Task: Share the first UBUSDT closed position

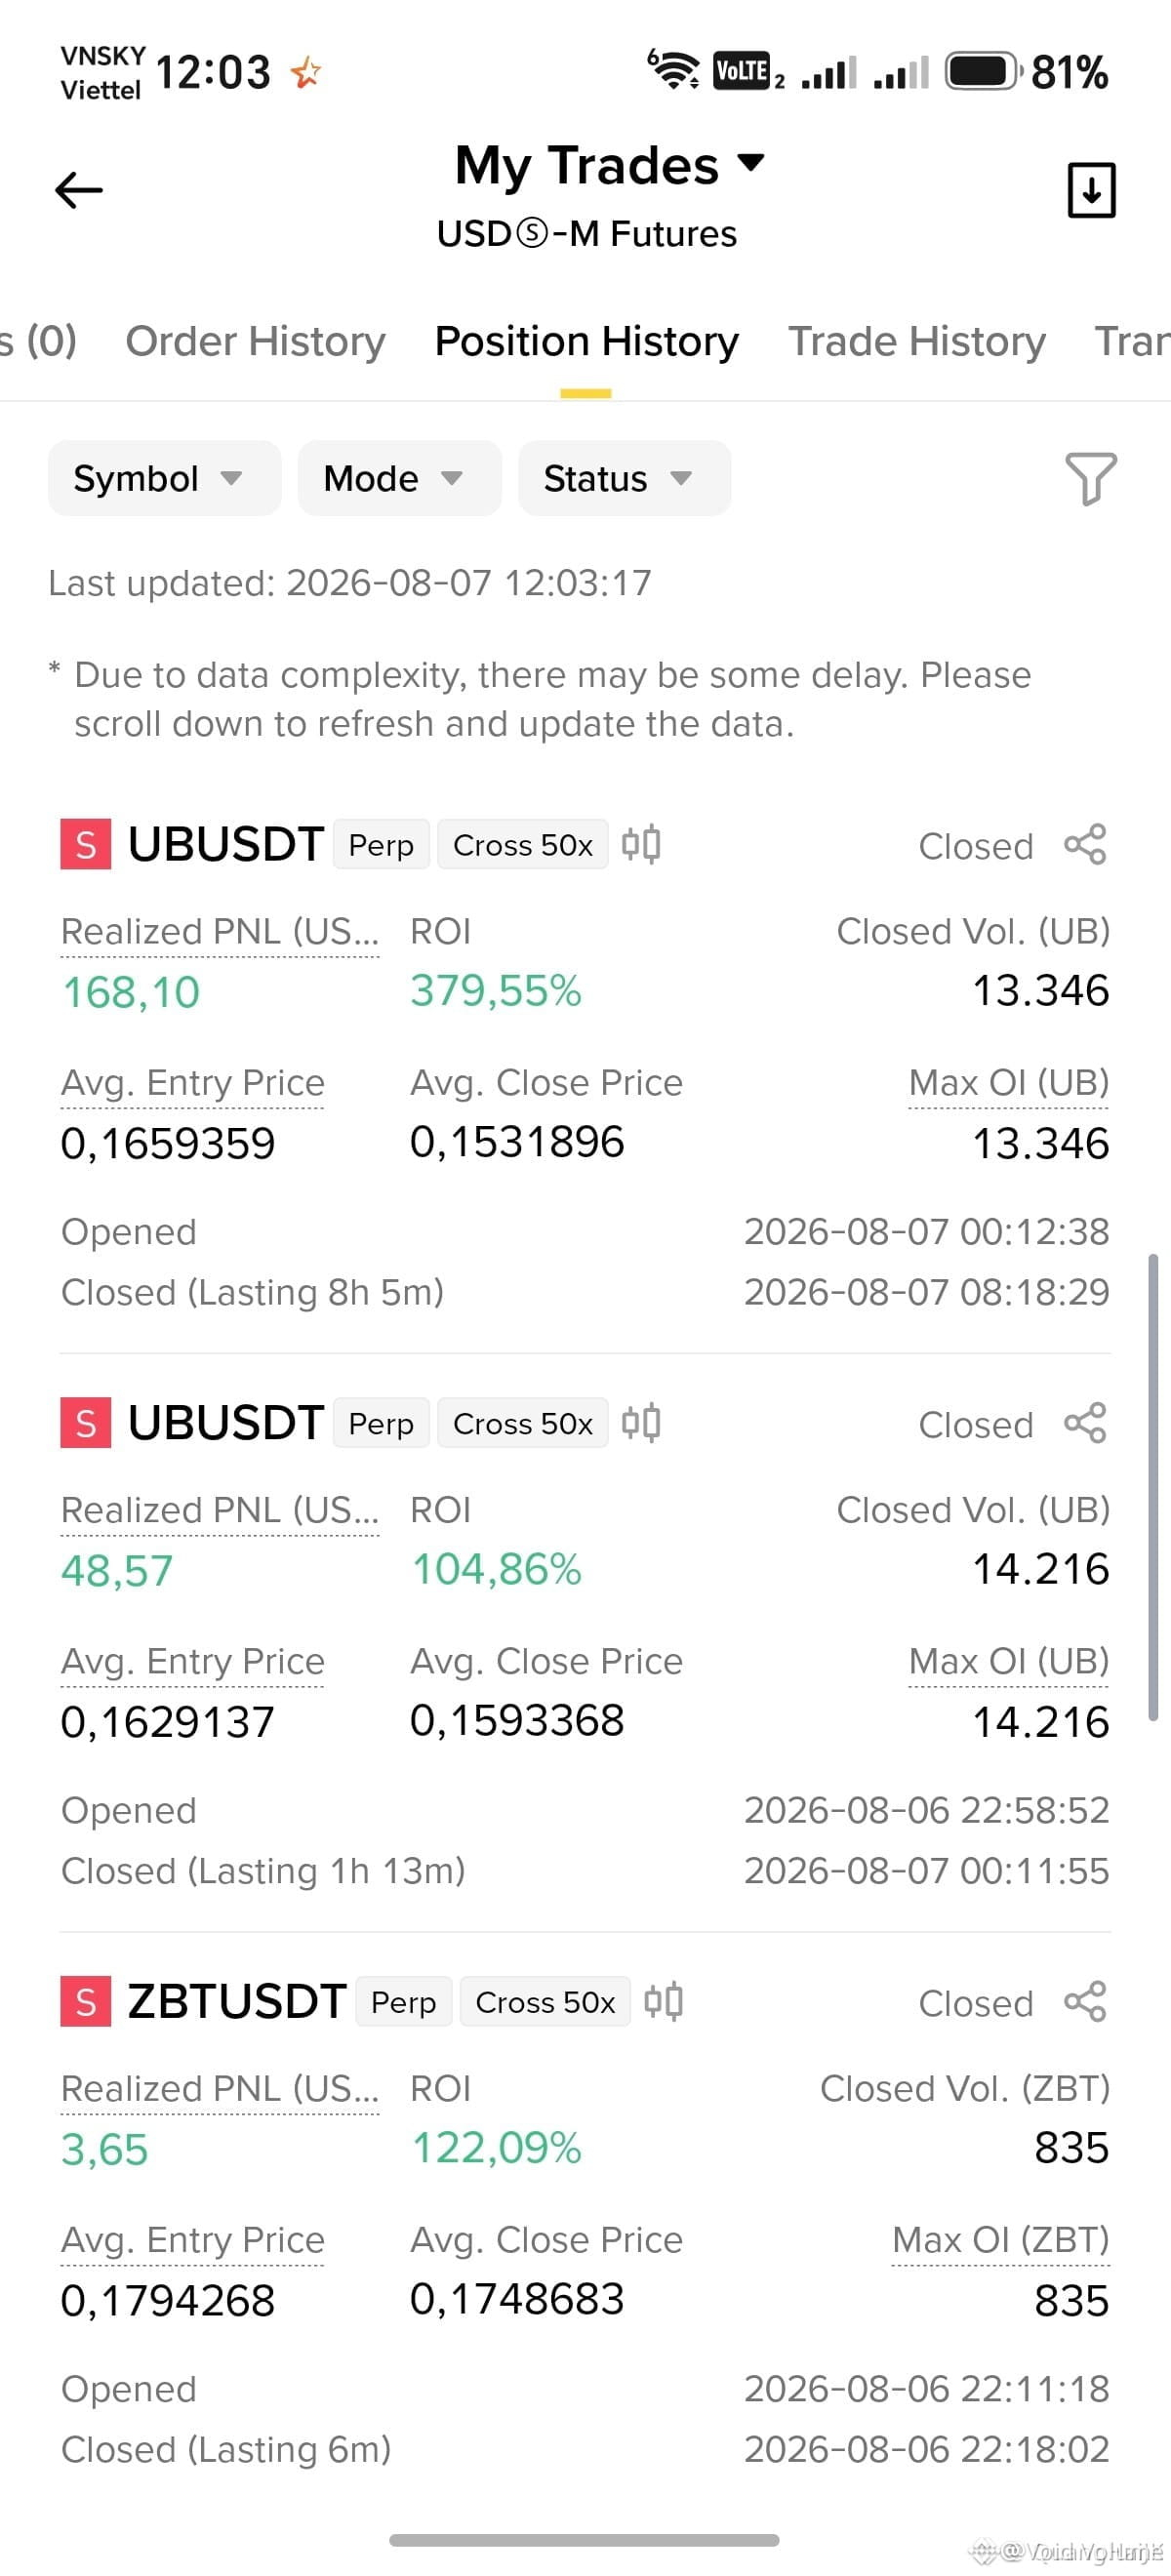Action: point(1085,845)
